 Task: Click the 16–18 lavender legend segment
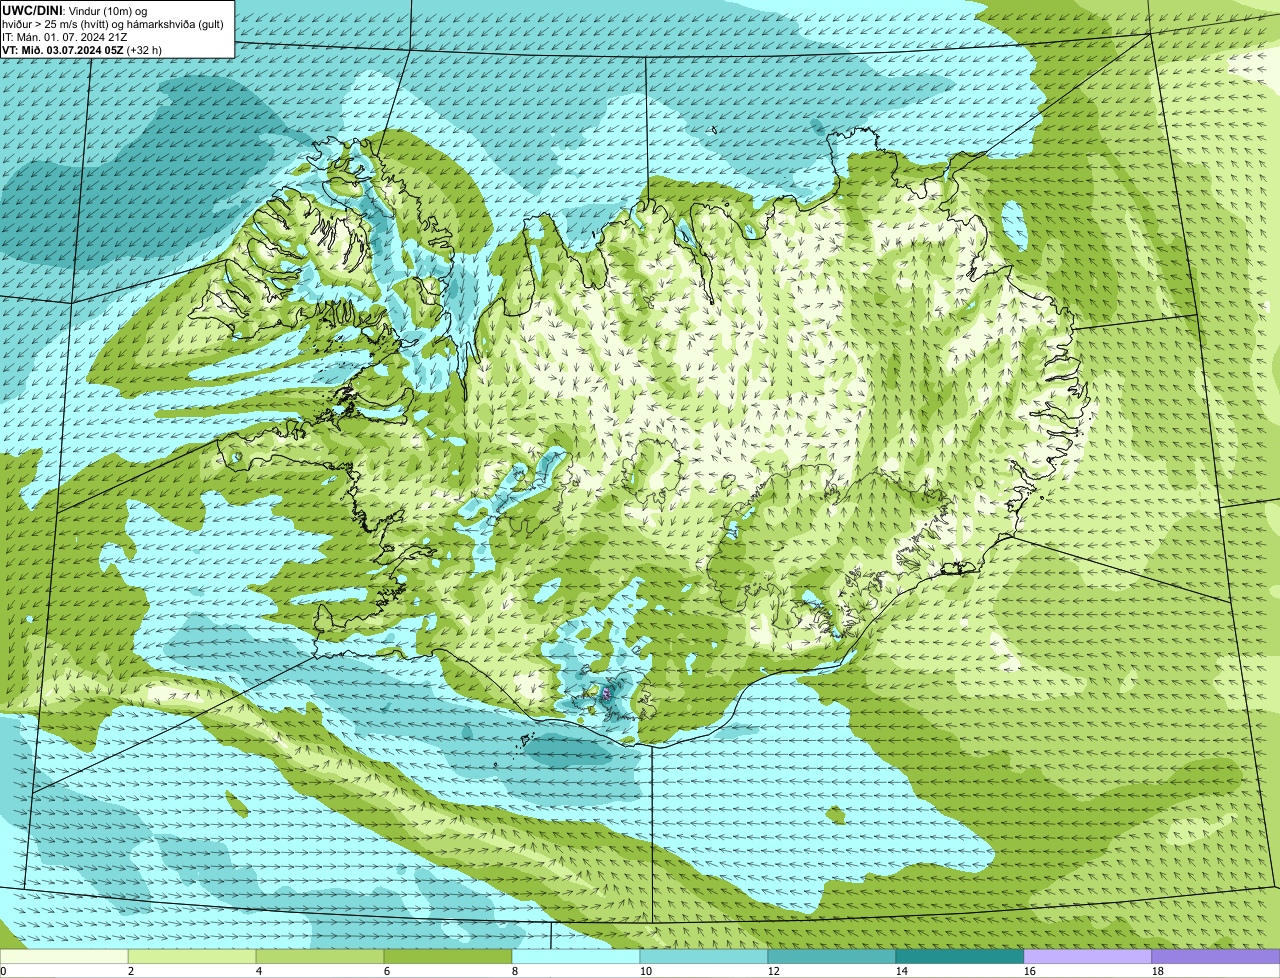click(1088, 957)
